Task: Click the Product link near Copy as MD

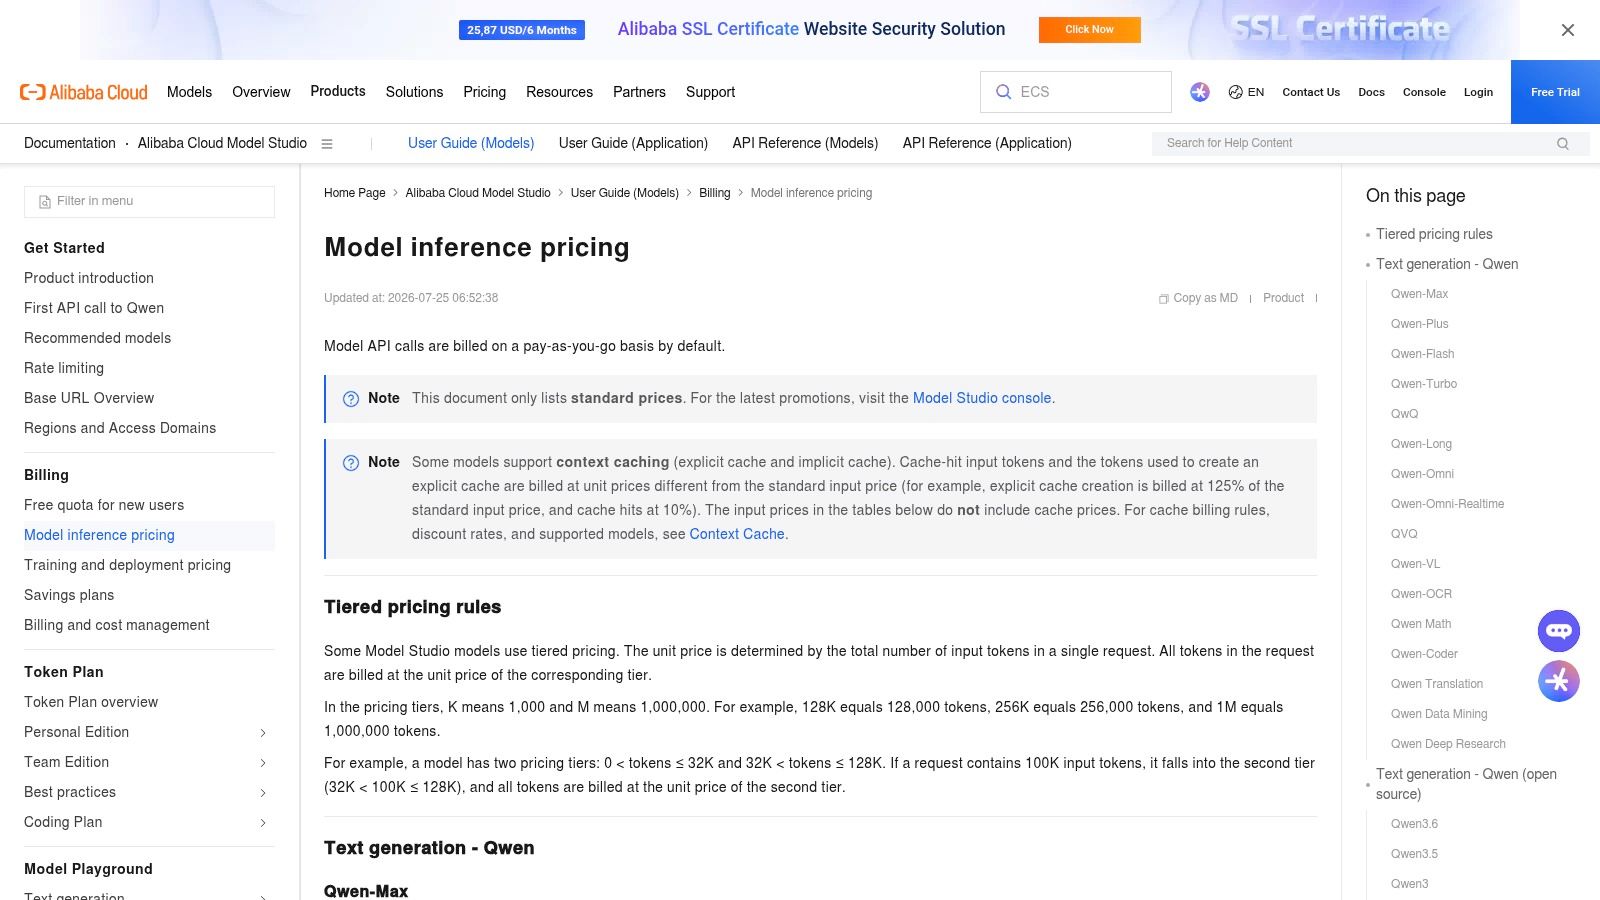Action: [x=1283, y=298]
